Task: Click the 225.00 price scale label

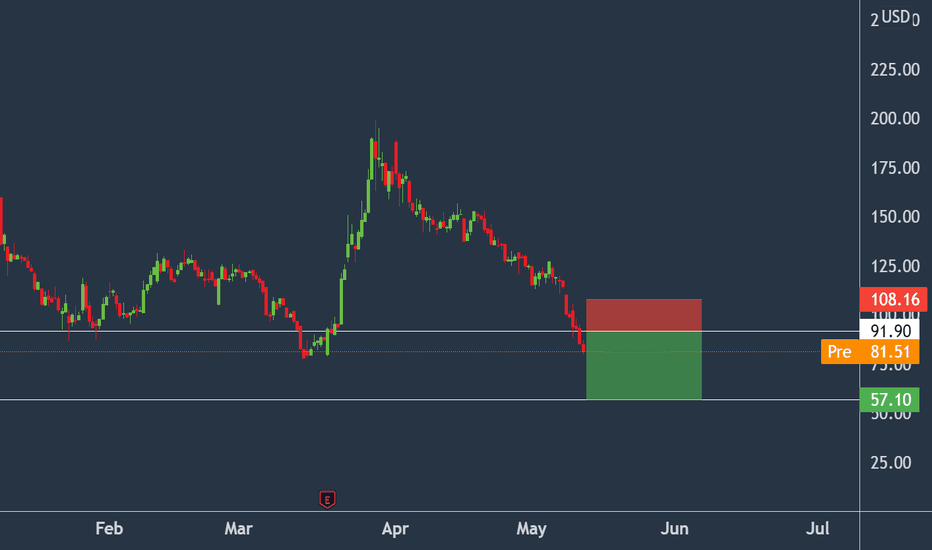Action: coord(895,70)
